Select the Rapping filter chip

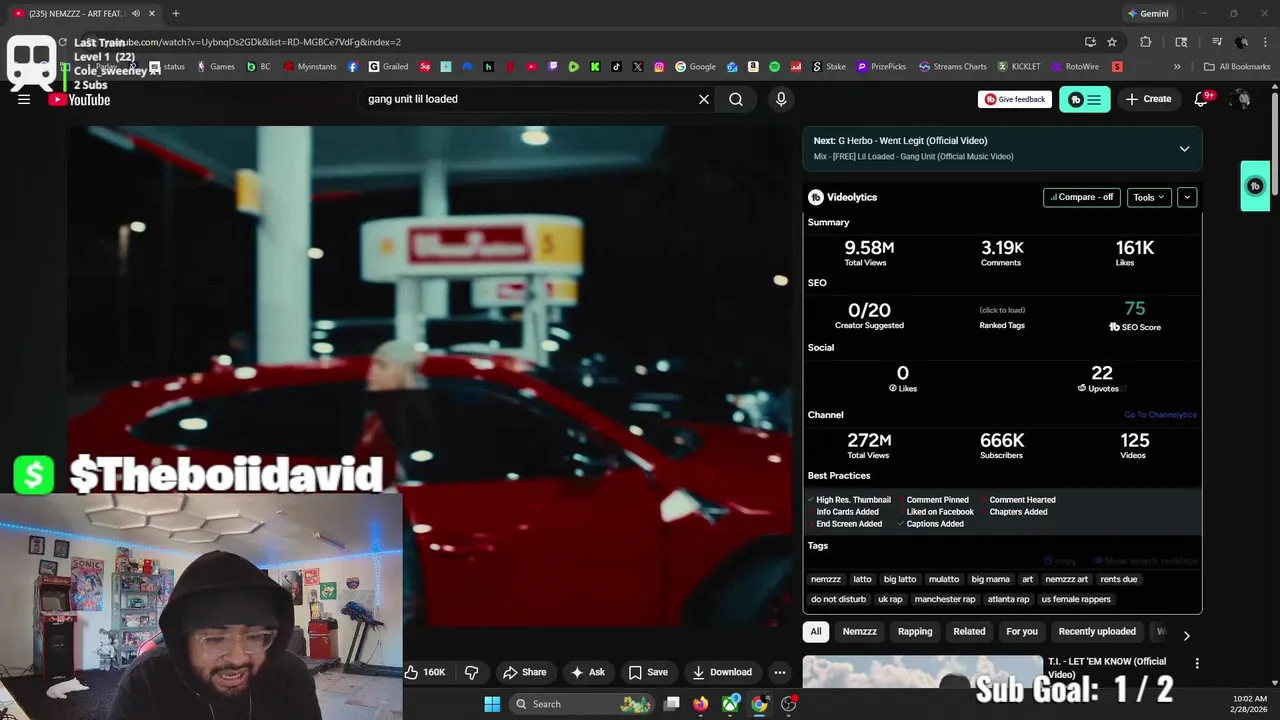pos(915,631)
